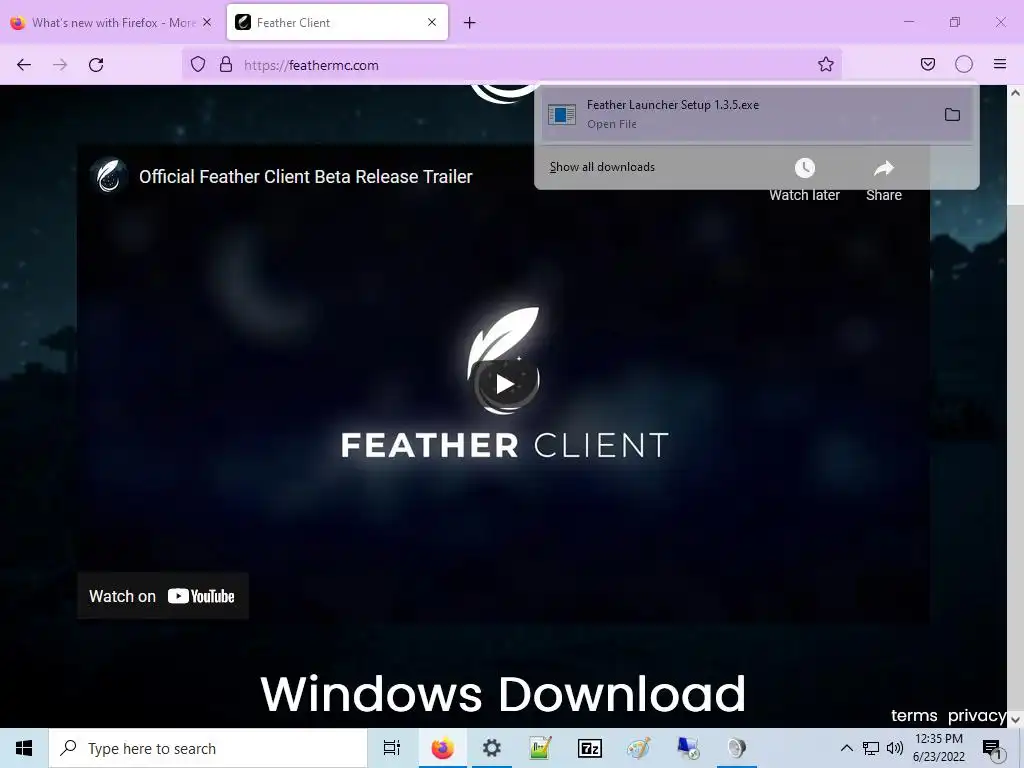The height and width of the screenshot is (768, 1024).
Task: Click the remote desktop taskbar icon
Action: click(x=688, y=748)
